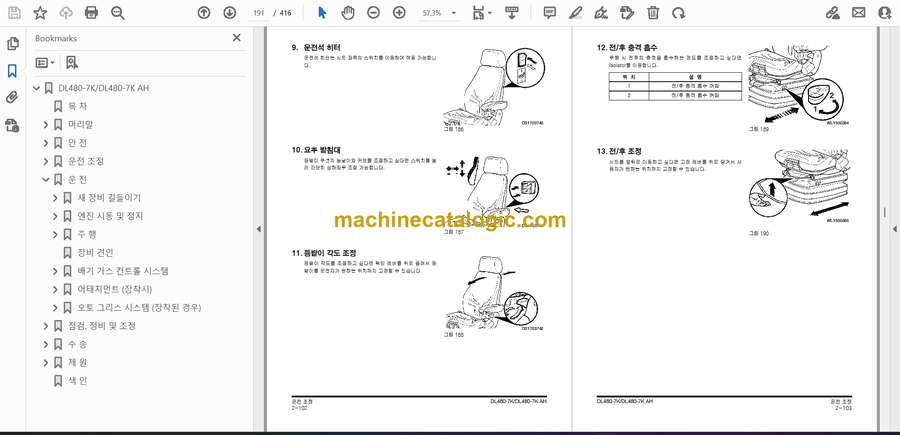Image resolution: width=900 pixels, height=435 pixels.
Task: Bookmark this file with the star icon
Action: (40, 13)
